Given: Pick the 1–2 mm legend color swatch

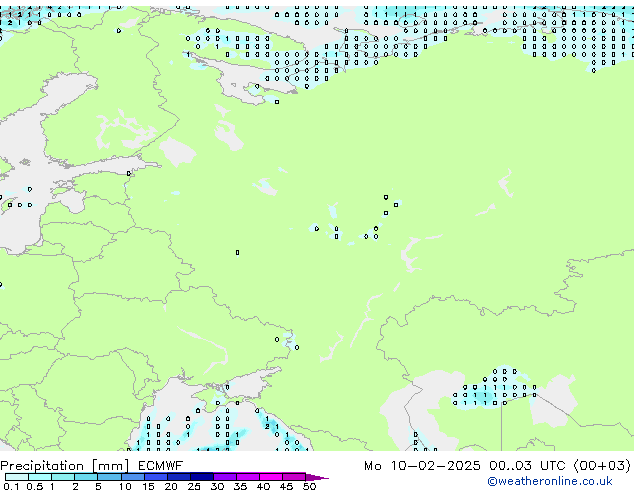Looking at the screenshot, I should [63, 477].
